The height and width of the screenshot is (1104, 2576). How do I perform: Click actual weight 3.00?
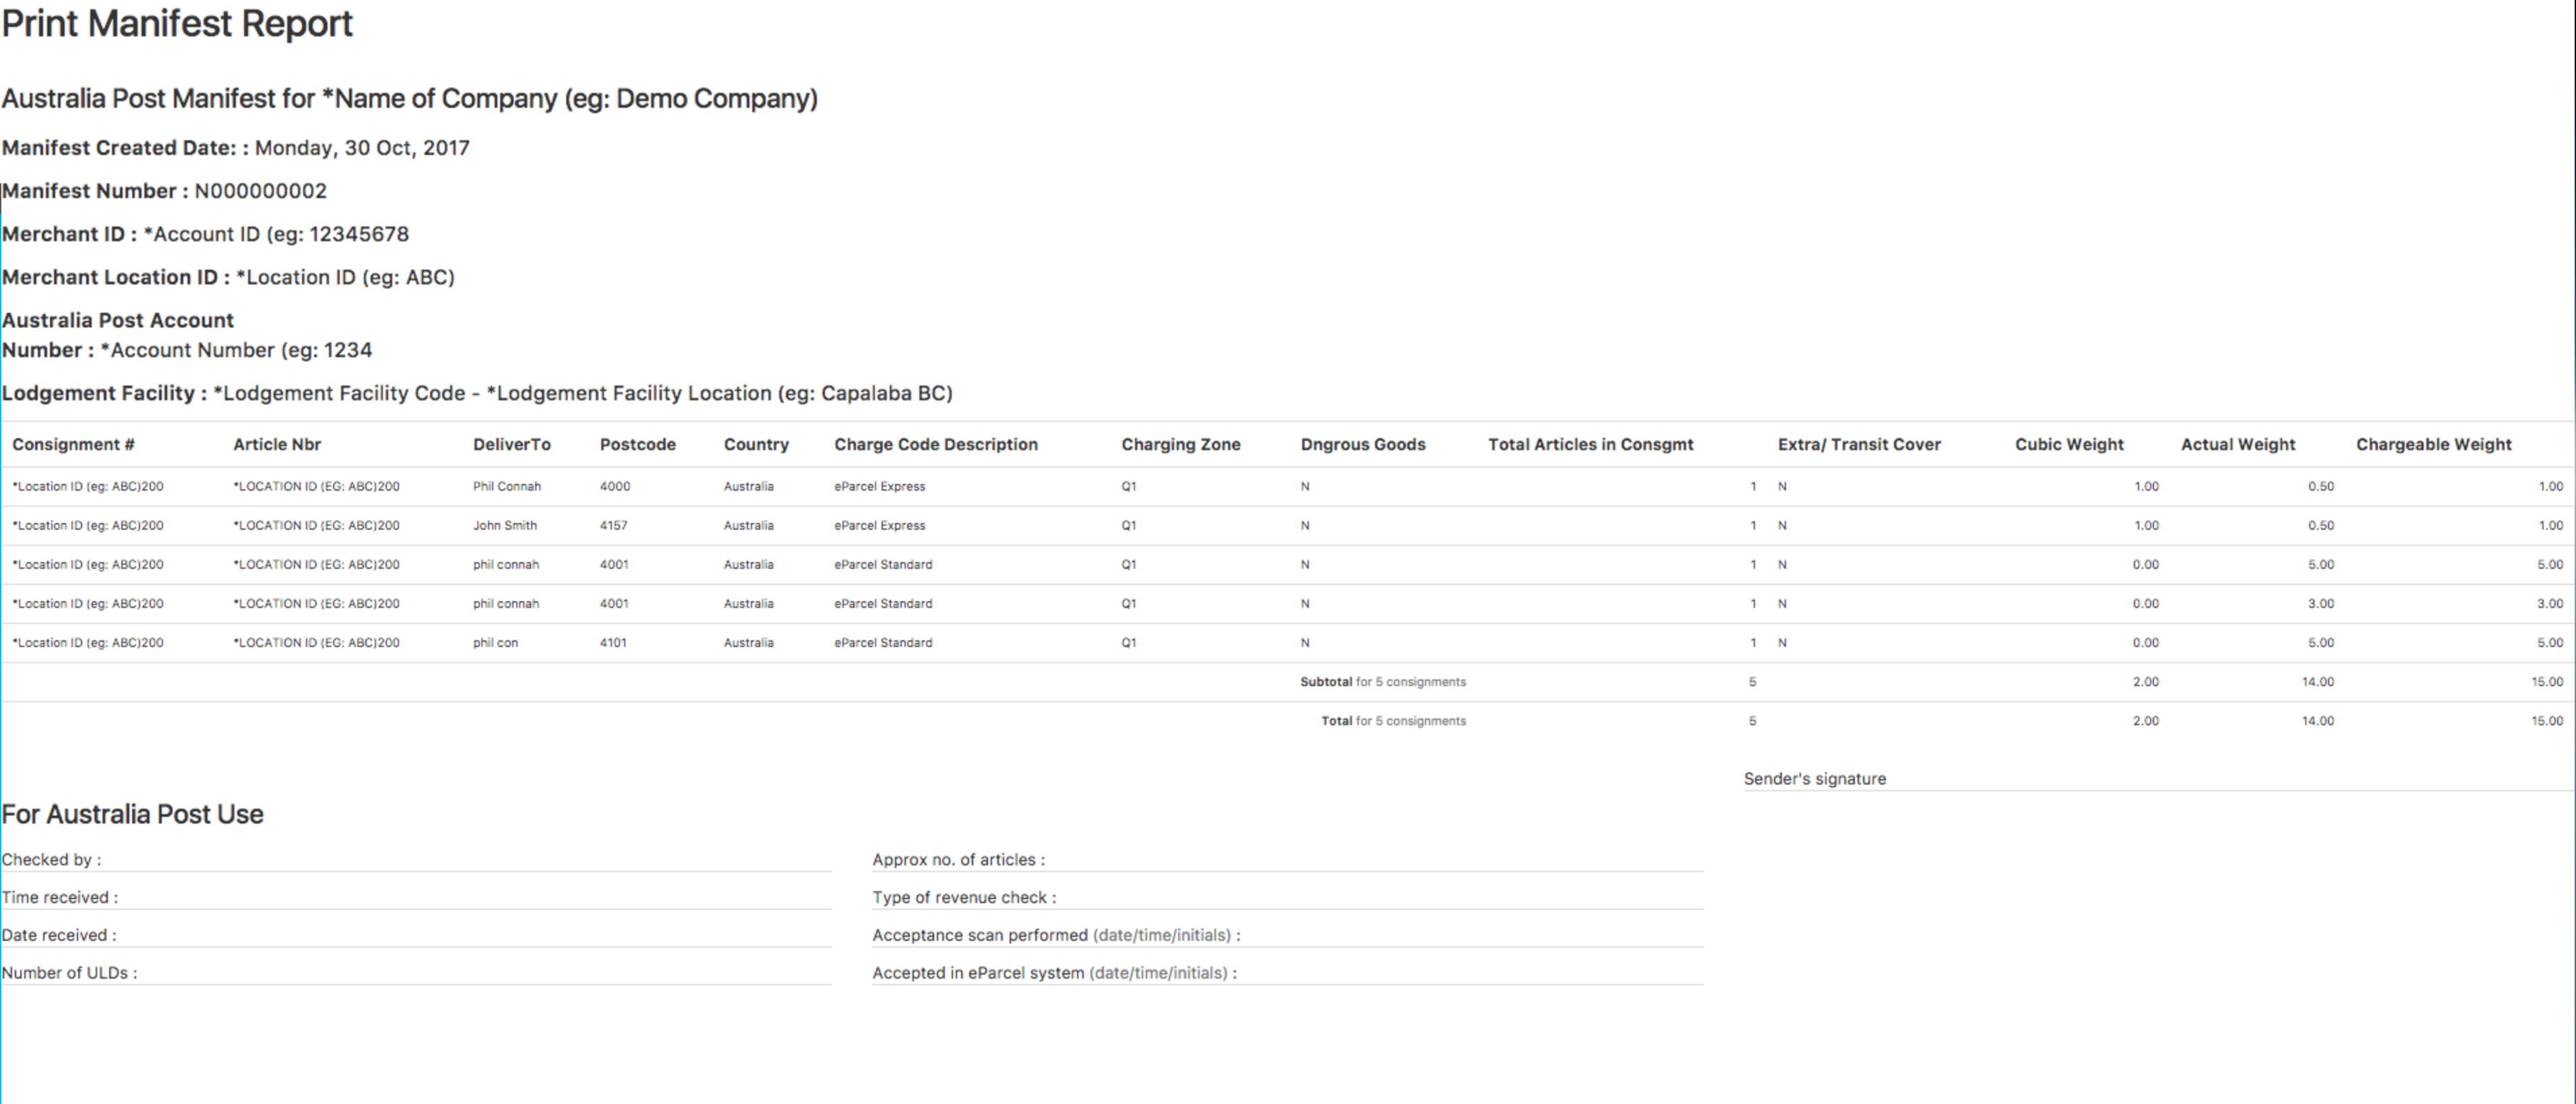click(x=2321, y=604)
